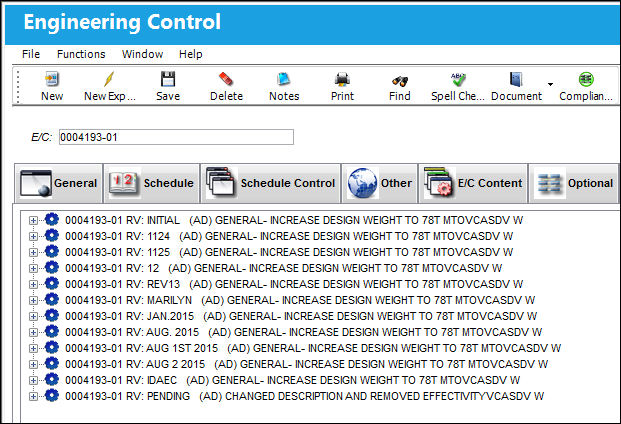Image resolution: width=621 pixels, height=424 pixels.
Task: Expand the RV: JAN.2015 tree node
Action: click(33, 316)
